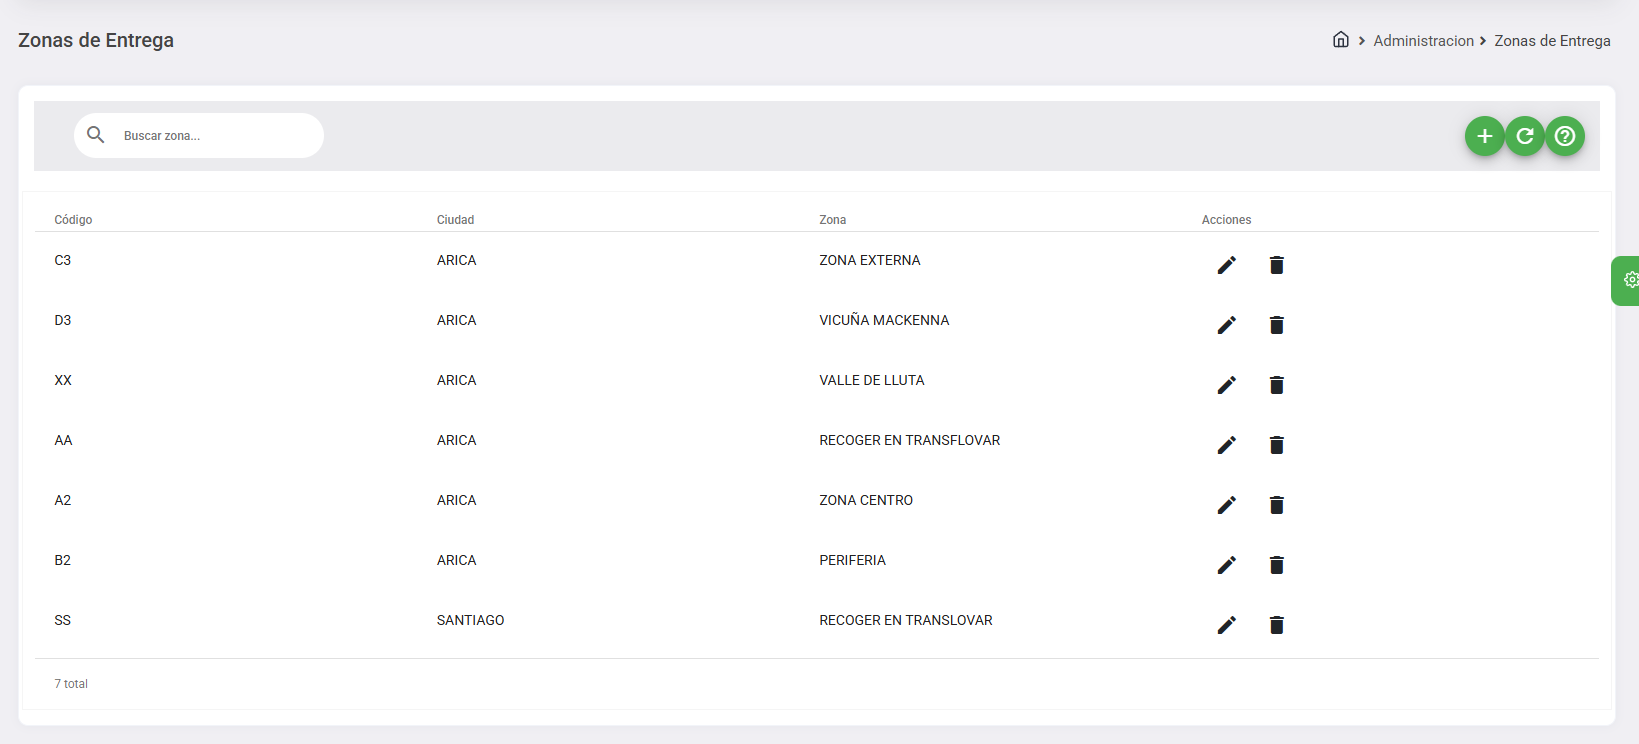Image resolution: width=1639 pixels, height=744 pixels.
Task: Edit the VALLE DE LLUTA zone
Action: point(1226,385)
